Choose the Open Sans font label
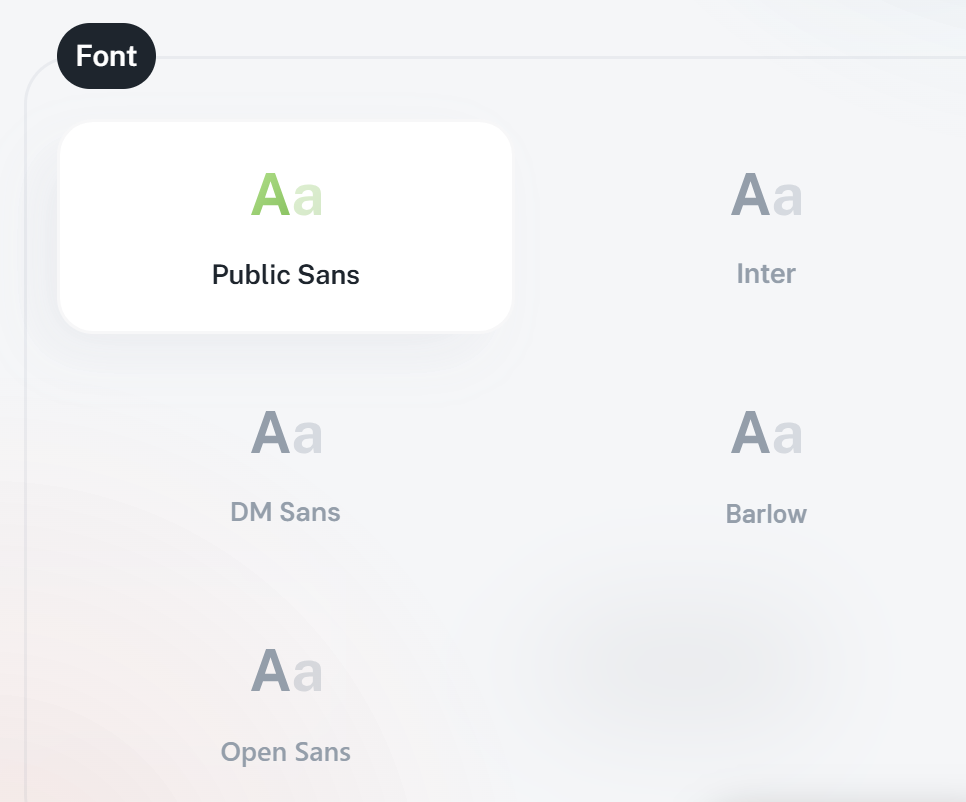Screen dimensions: 966x802 [x=285, y=752]
